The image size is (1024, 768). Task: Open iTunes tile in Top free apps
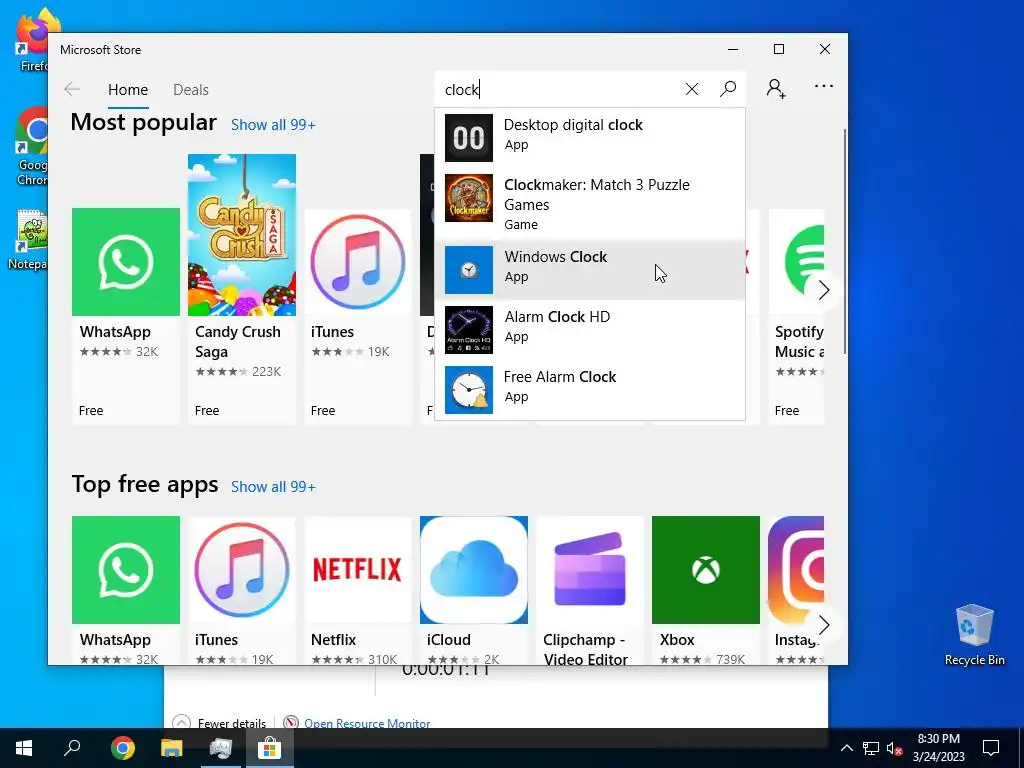point(242,590)
